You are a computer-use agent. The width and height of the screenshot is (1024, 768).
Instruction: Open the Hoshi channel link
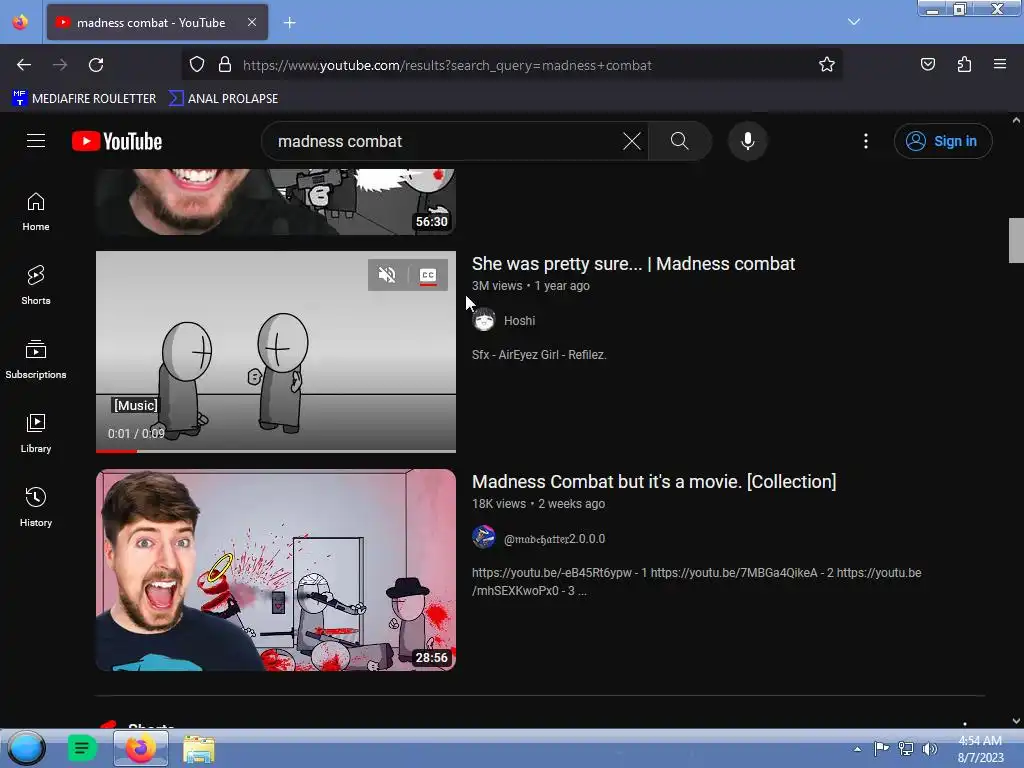[x=519, y=321]
